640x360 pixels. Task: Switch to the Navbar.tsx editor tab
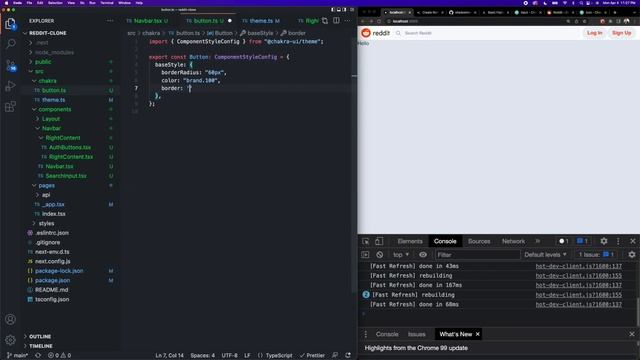(148, 21)
